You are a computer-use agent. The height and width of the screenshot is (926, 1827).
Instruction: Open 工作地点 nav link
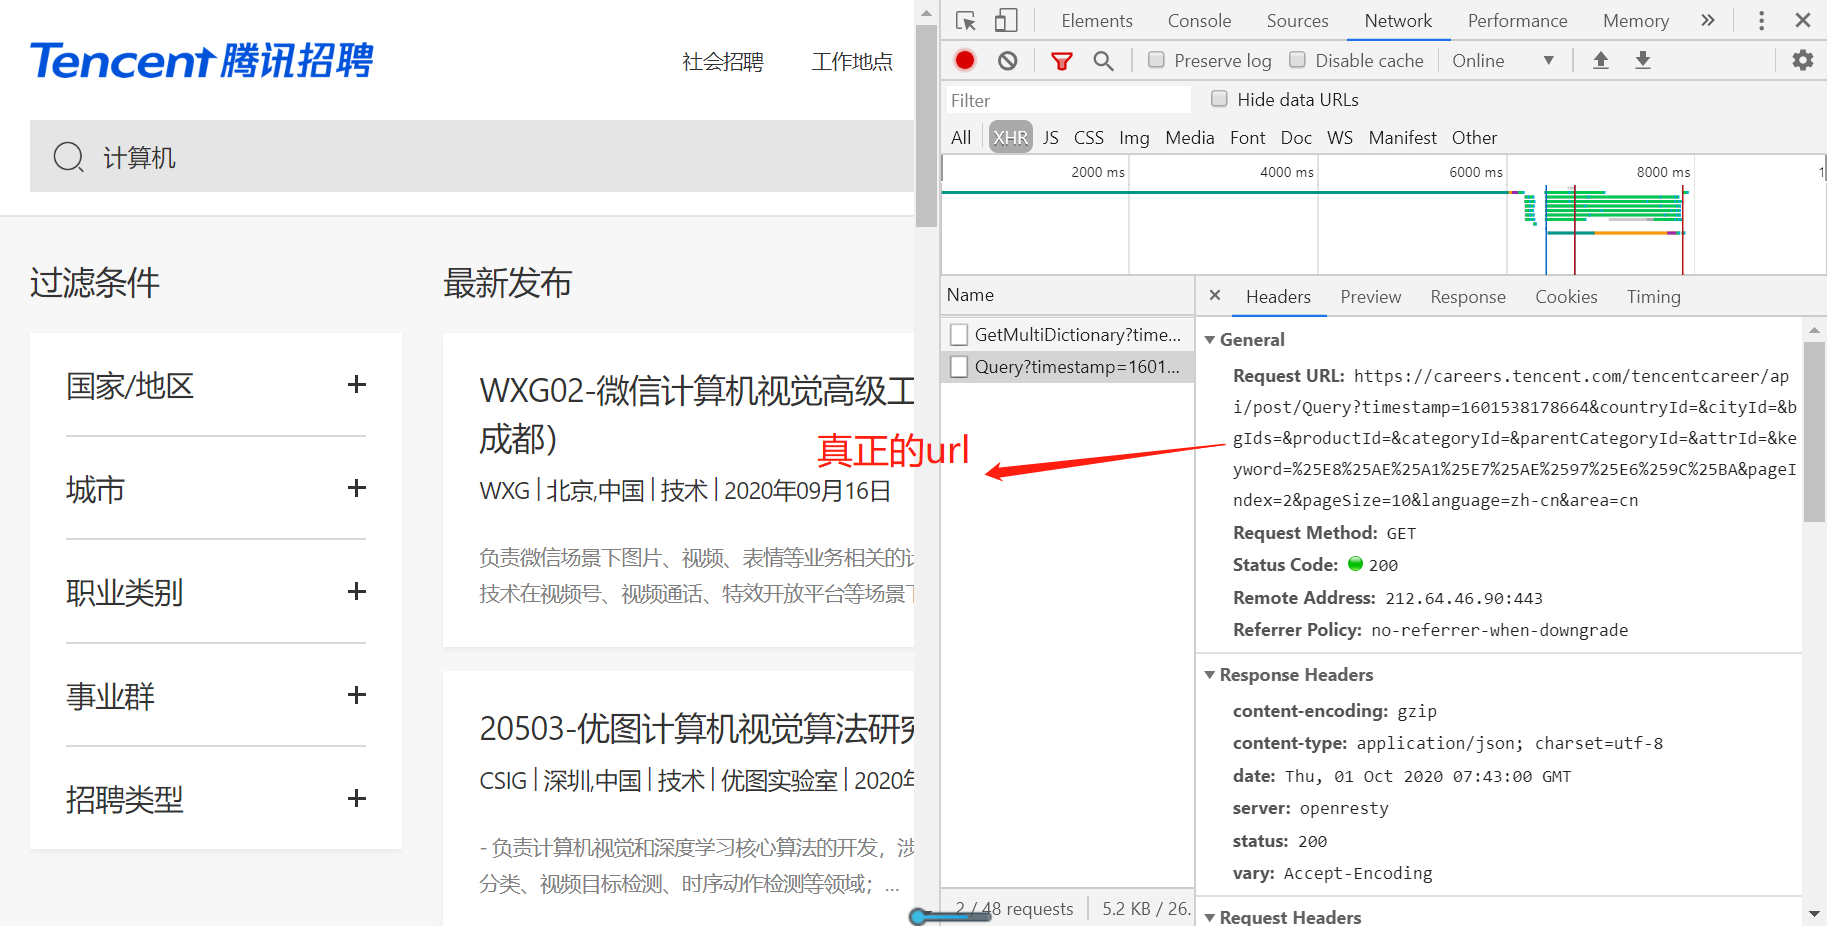[x=852, y=62]
